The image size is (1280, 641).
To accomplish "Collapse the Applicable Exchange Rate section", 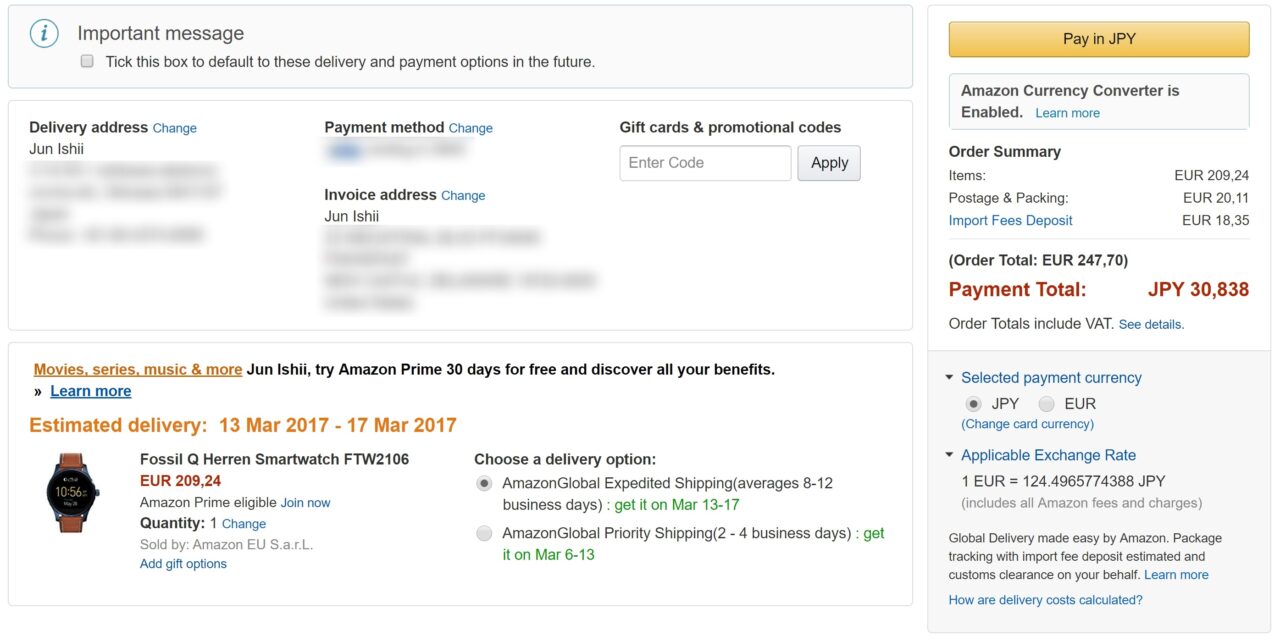I will 949,455.
